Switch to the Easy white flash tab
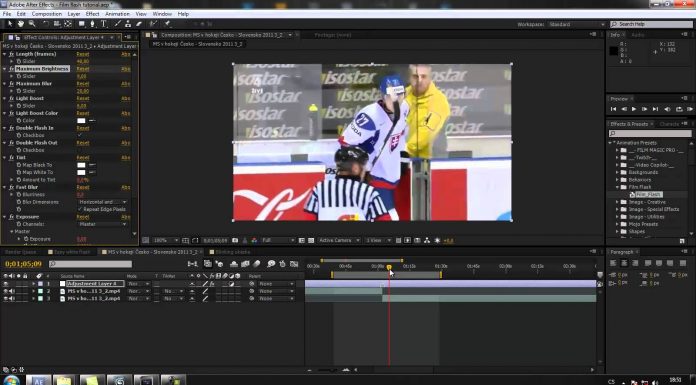The height and width of the screenshot is (385, 696). click(71, 252)
